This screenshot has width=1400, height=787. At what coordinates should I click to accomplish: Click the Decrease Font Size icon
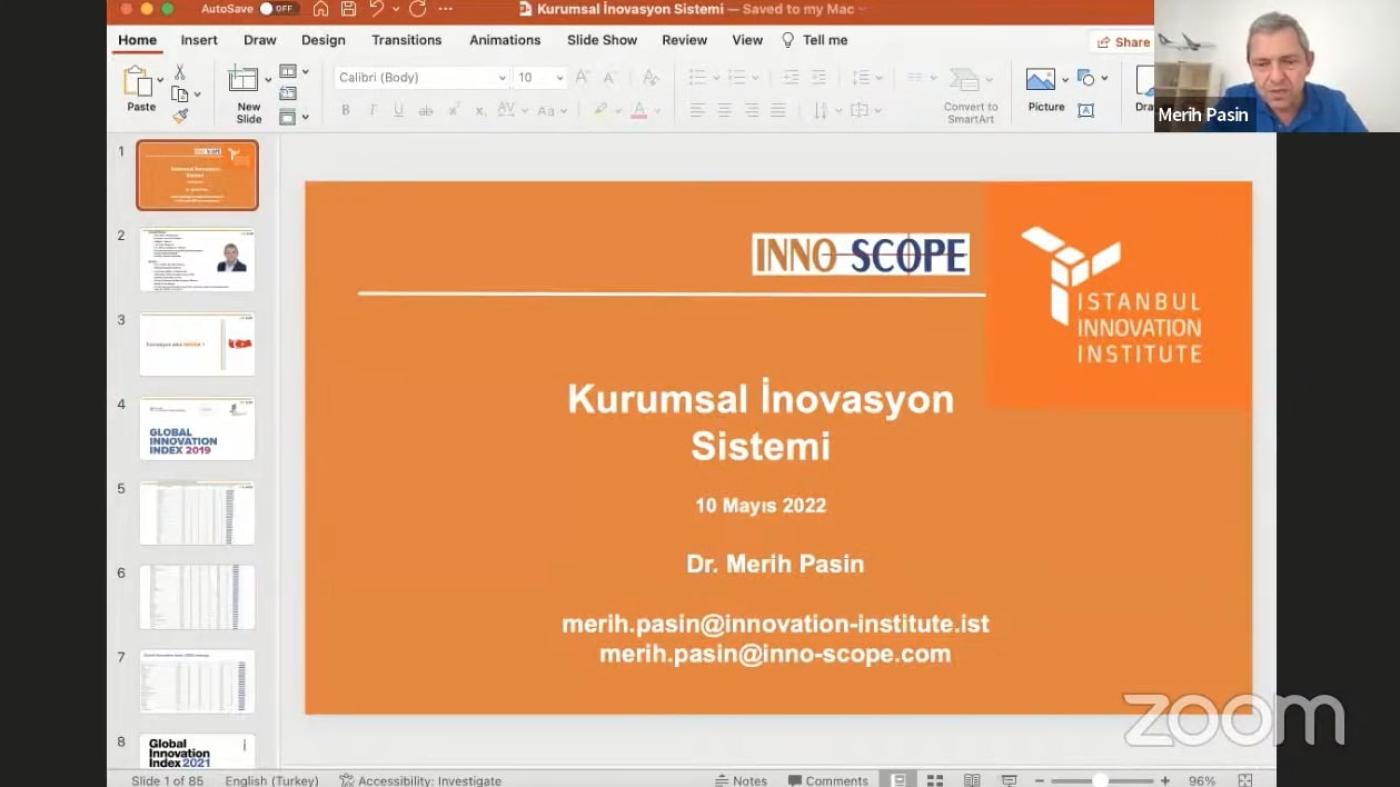point(609,77)
